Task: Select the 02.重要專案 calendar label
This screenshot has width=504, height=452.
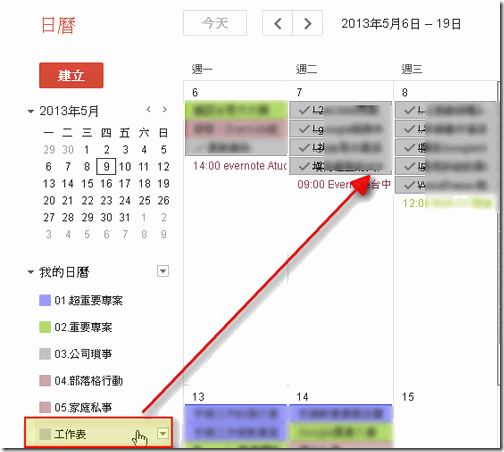Action: tap(83, 327)
